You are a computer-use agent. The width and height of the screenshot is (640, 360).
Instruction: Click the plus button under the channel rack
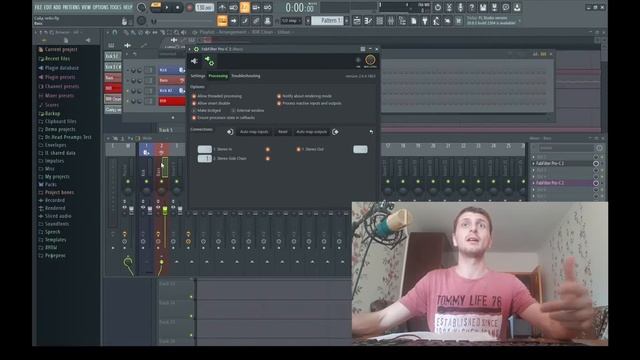[173, 118]
